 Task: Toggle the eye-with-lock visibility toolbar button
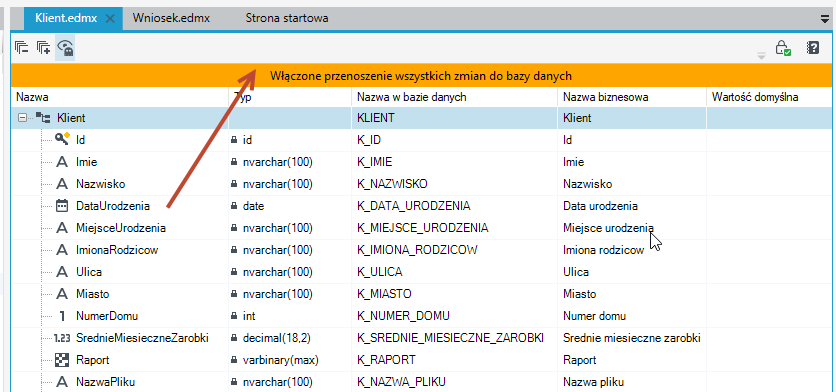(x=65, y=47)
